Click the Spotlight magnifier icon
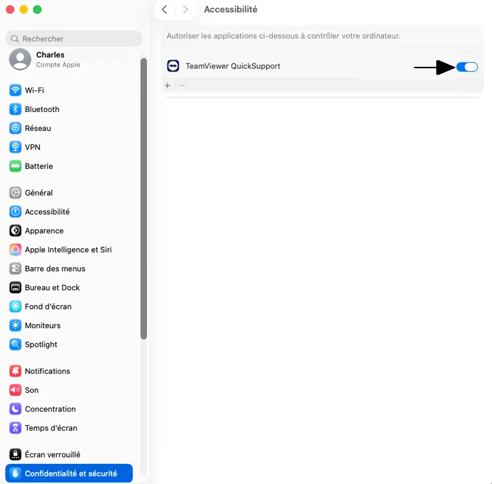The height and width of the screenshot is (484, 492). coord(15,344)
